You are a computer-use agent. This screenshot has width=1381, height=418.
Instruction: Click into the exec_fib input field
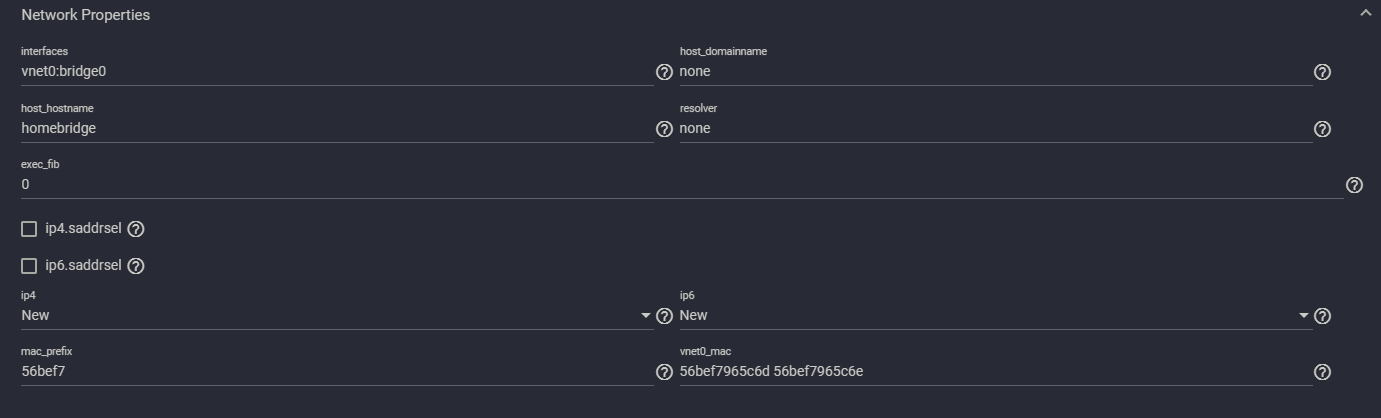[x=682, y=185]
